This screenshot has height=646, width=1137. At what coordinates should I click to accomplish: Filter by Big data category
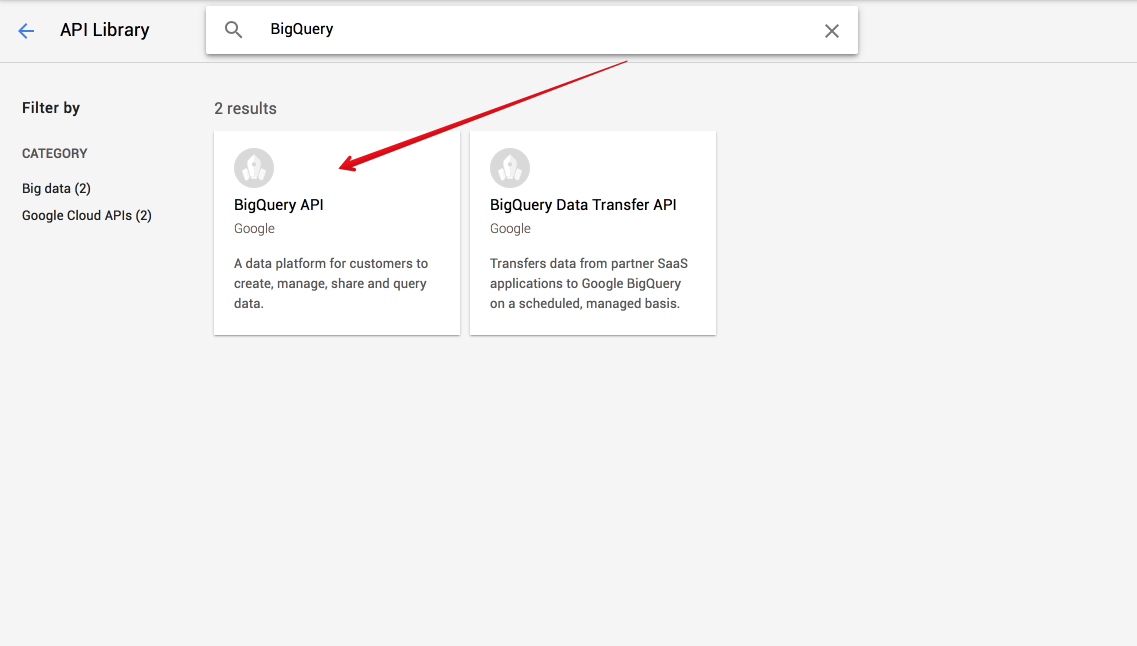pos(57,189)
